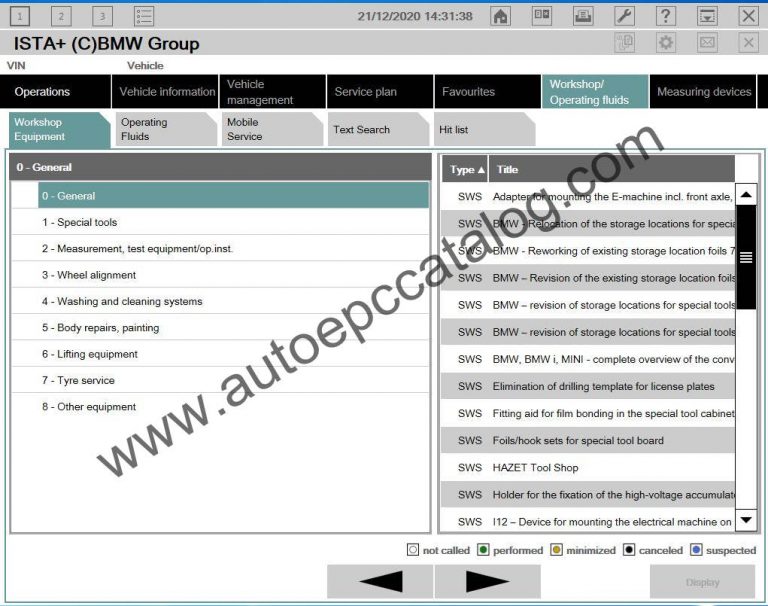The image size is (768, 606).
Task: Click the Print icon
Action: (x=583, y=16)
